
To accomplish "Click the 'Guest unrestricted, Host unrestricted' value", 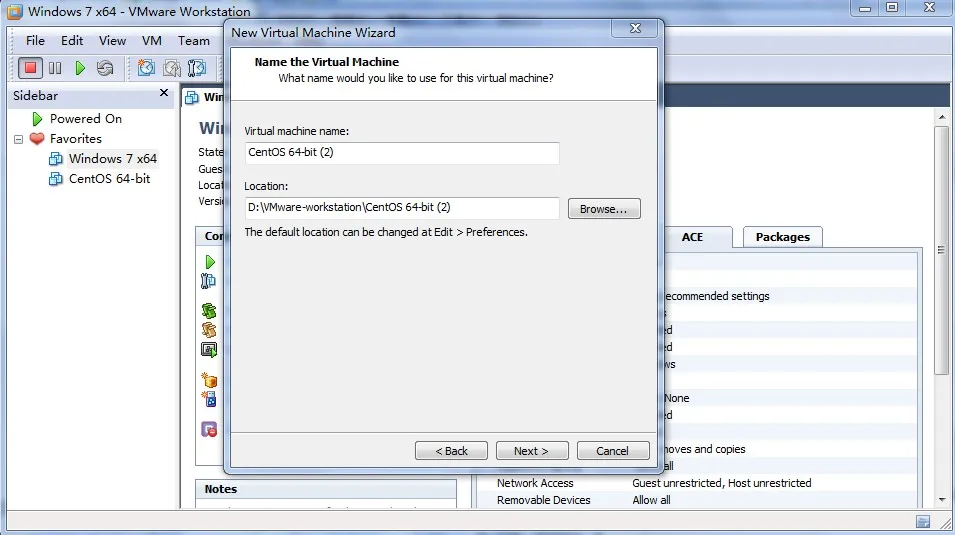I will pyautogui.click(x=722, y=483).
